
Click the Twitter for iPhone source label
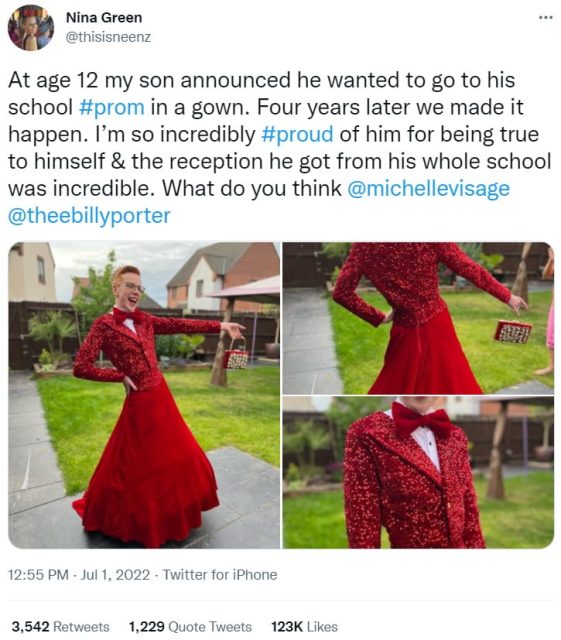(220, 575)
